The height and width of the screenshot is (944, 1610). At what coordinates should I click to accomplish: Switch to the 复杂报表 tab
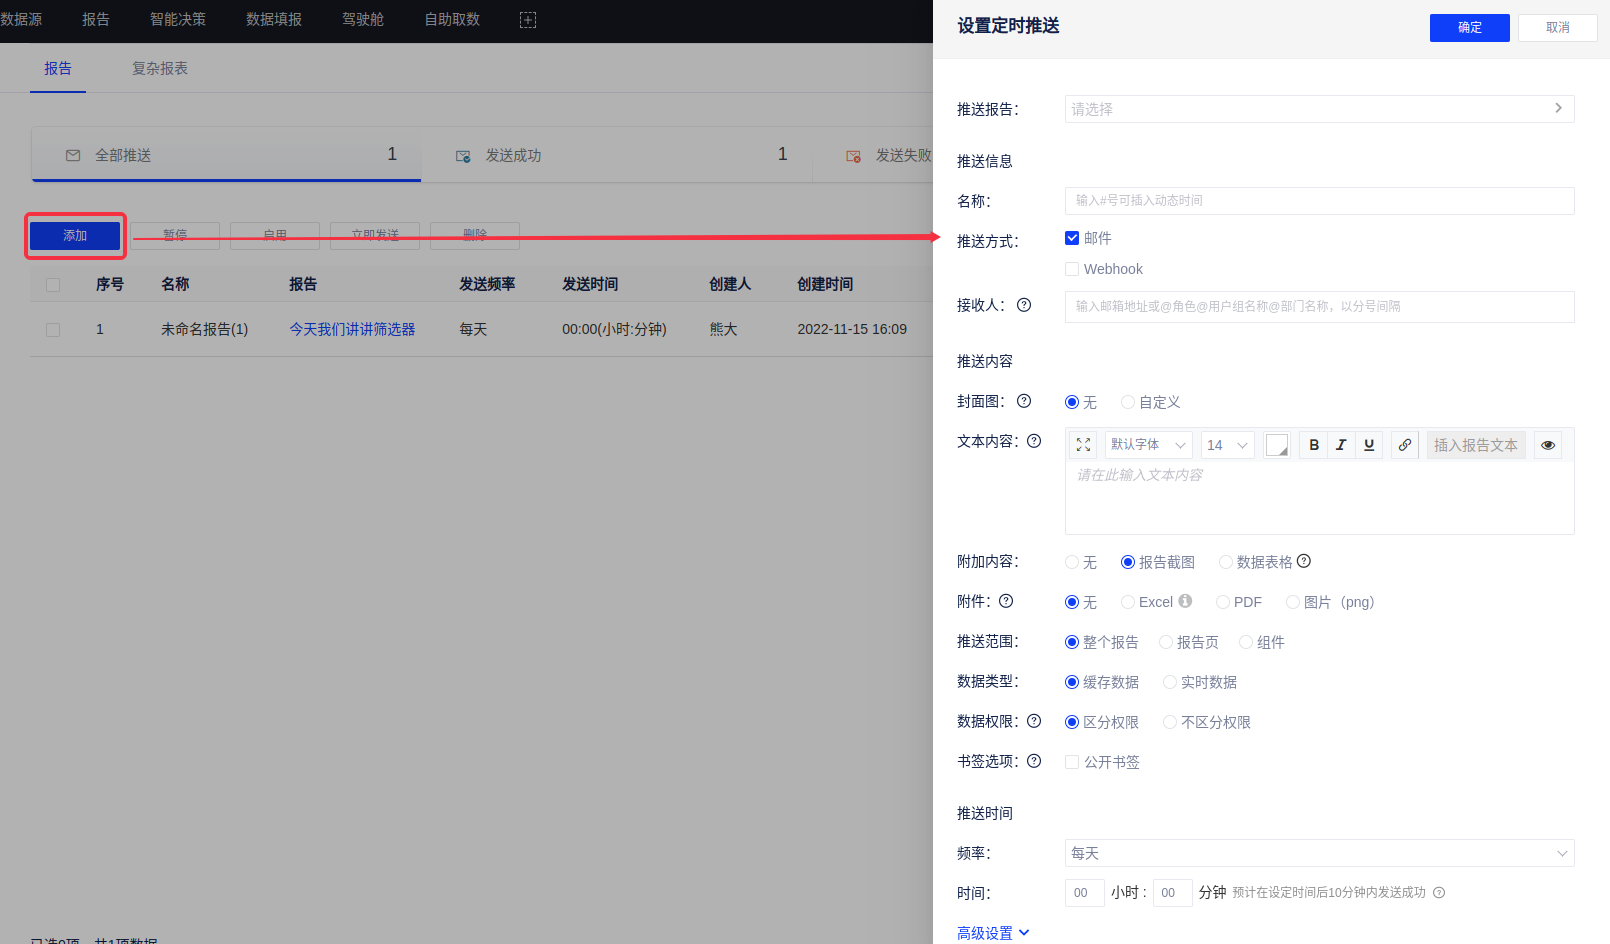(160, 68)
